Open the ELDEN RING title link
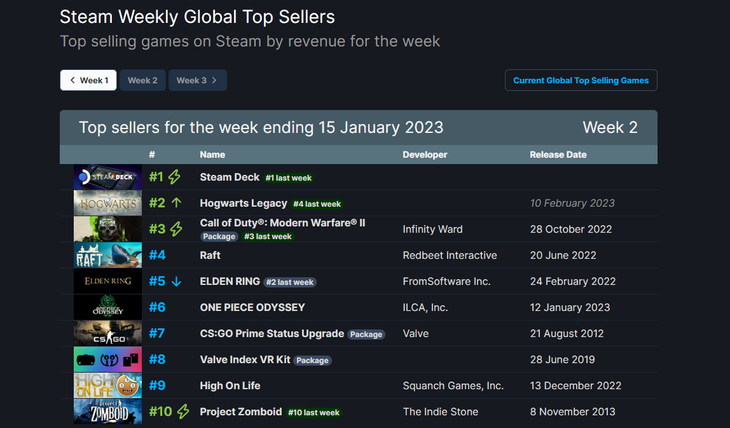The height and width of the screenshot is (428, 730). [x=230, y=281]
